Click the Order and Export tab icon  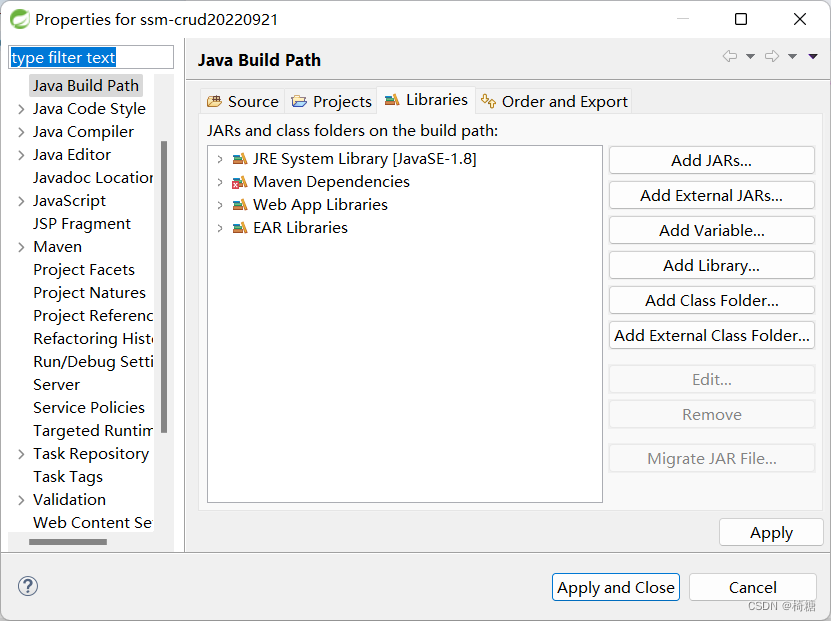click(488, 100)
